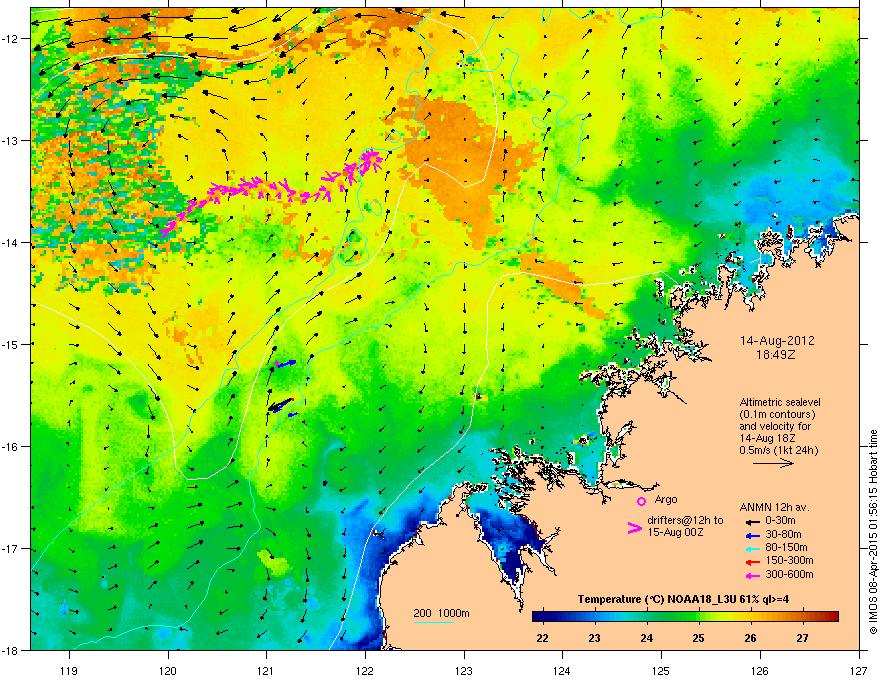Click the vertical IMOS copyright timestamp text
This screenshot has height=680, width=880.
(873, 532)
